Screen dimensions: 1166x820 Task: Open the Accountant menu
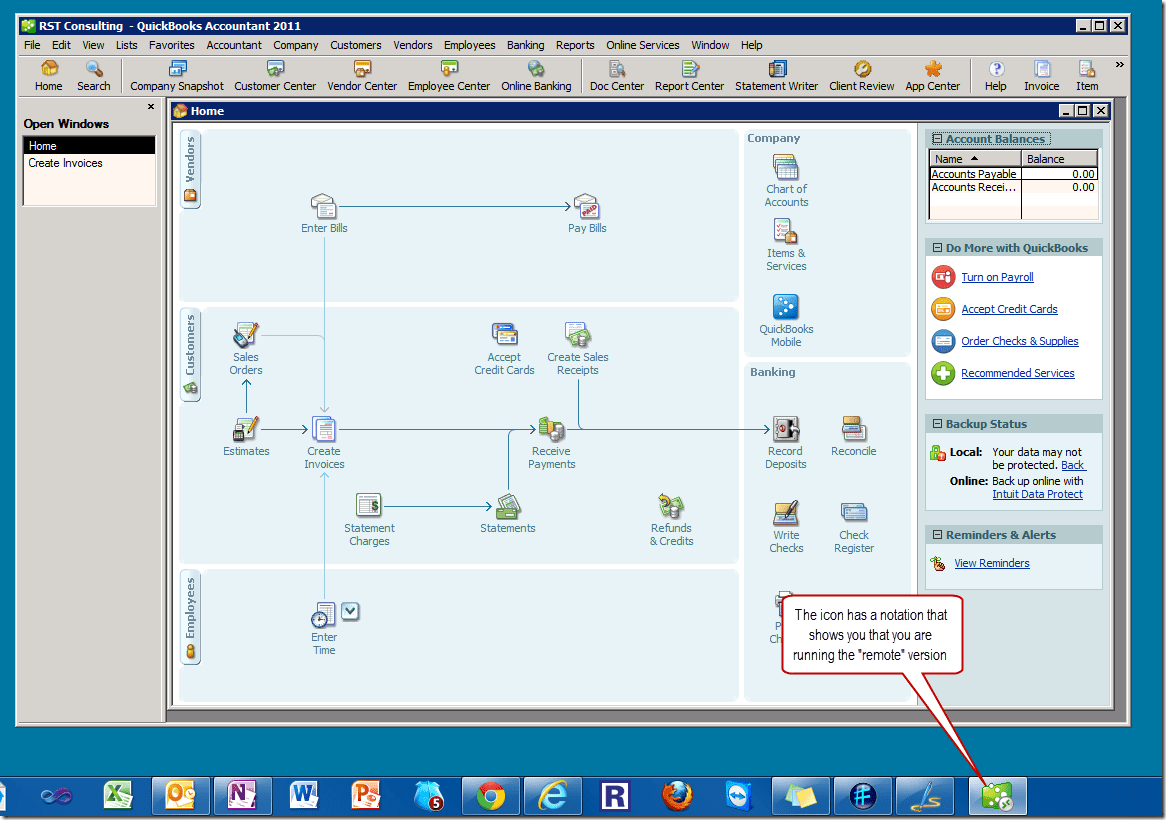233,45
